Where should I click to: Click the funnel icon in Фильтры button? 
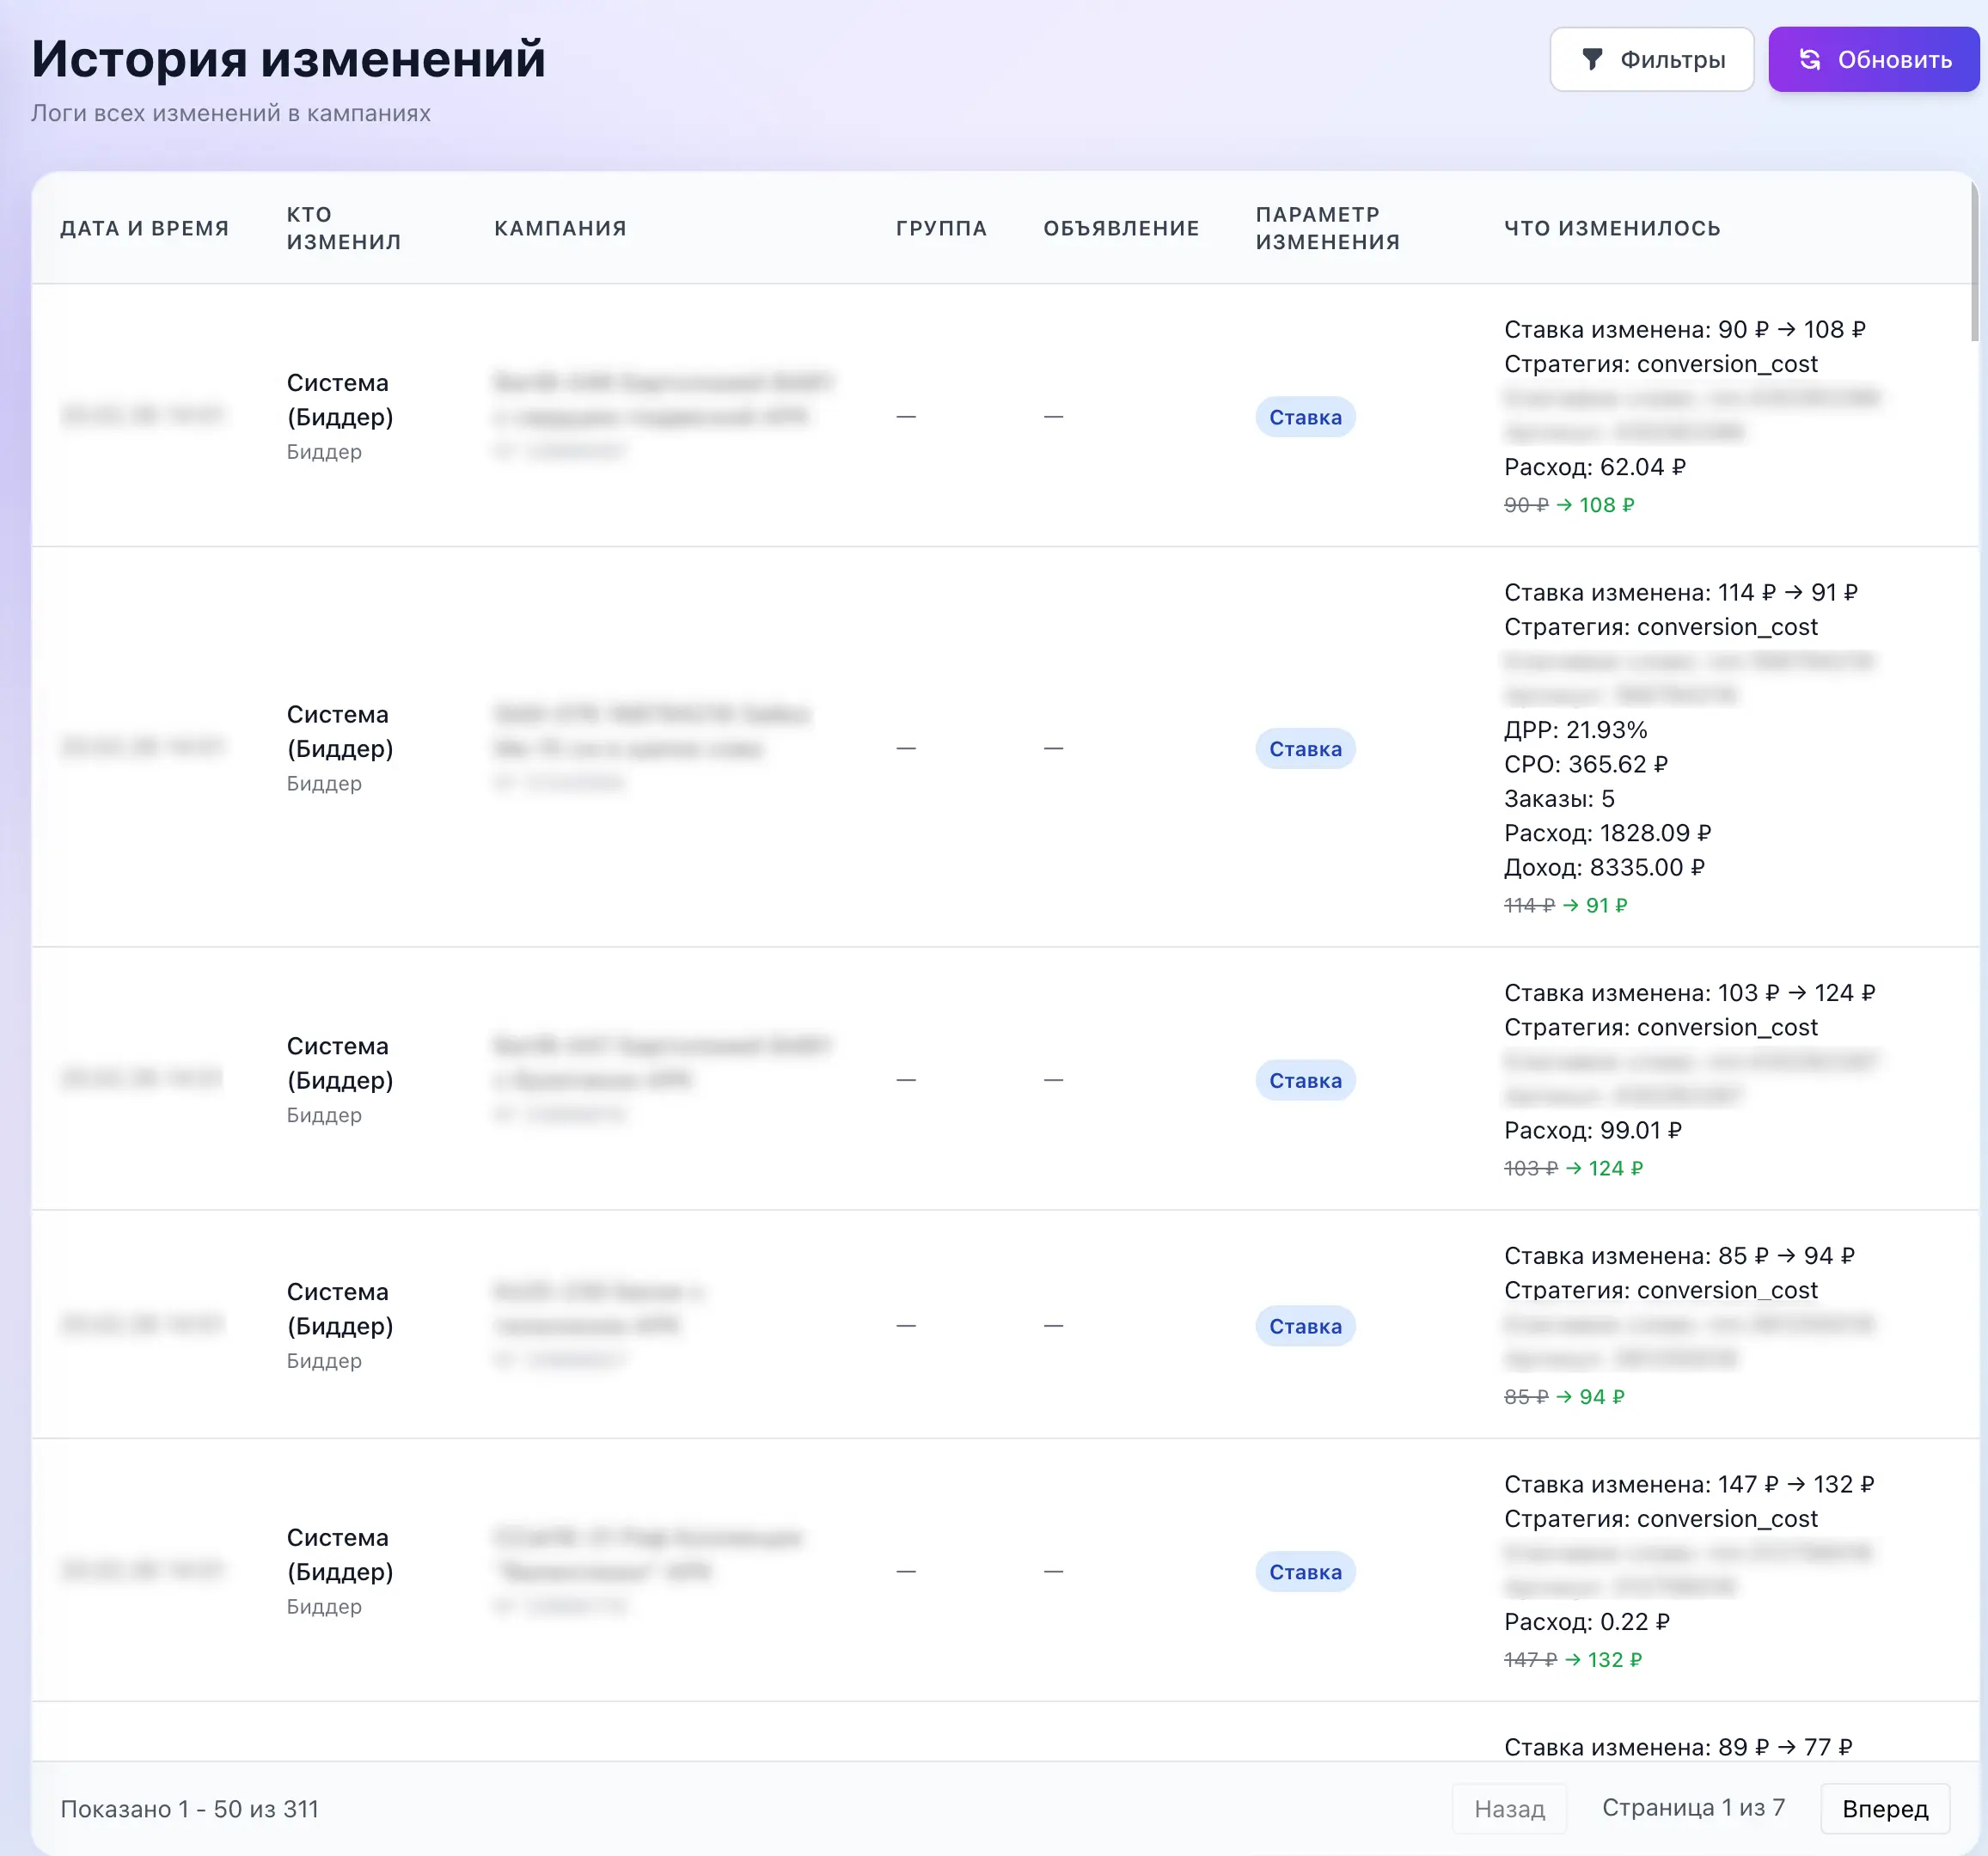(x=1592, y=60)
